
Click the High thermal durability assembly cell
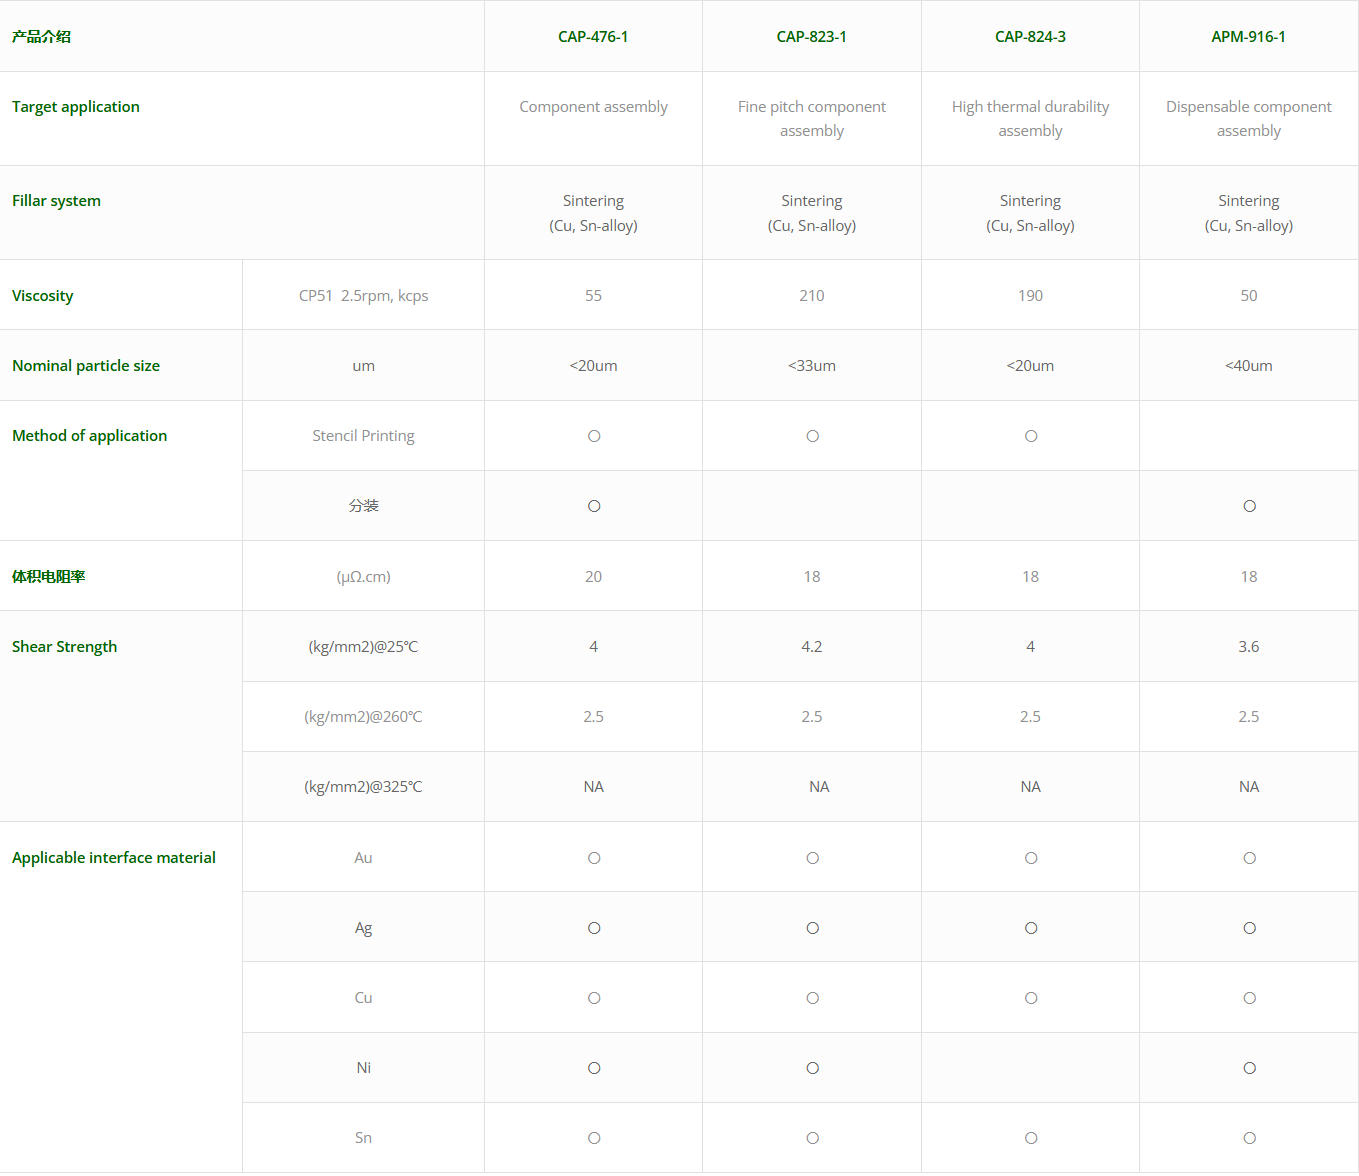point(1030,119)
